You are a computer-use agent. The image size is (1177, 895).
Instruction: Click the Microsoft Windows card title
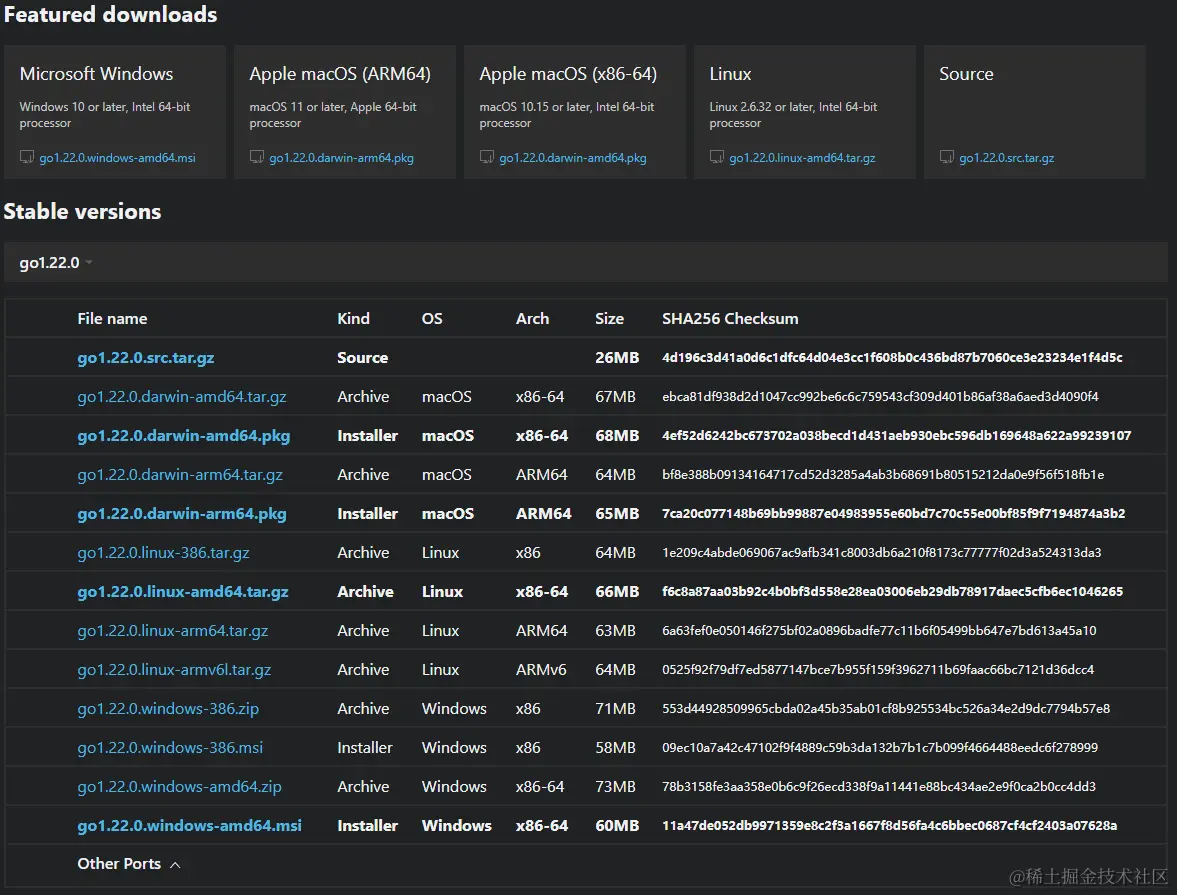[x=96, y=74]
